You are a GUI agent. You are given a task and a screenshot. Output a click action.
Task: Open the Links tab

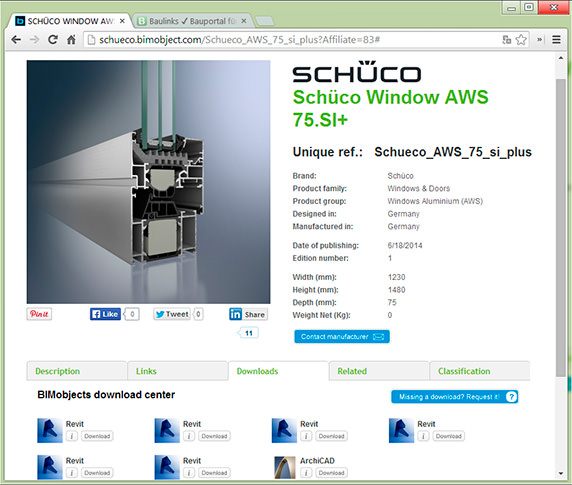[x=178, y=371]
